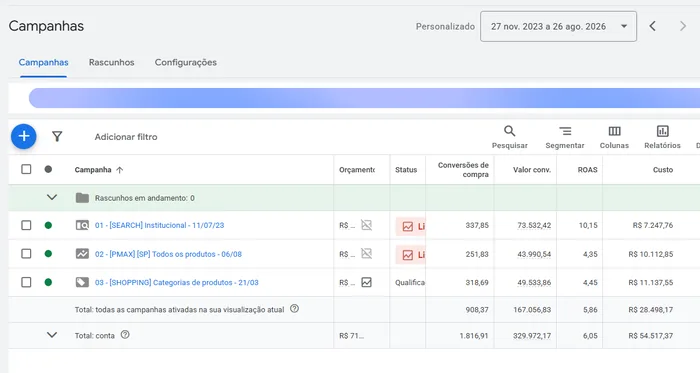Click the Qualifica status of SHOPPING campaign
Image resolution: width=700 pixels, height=373 pixels.
[x=410, y=282]
